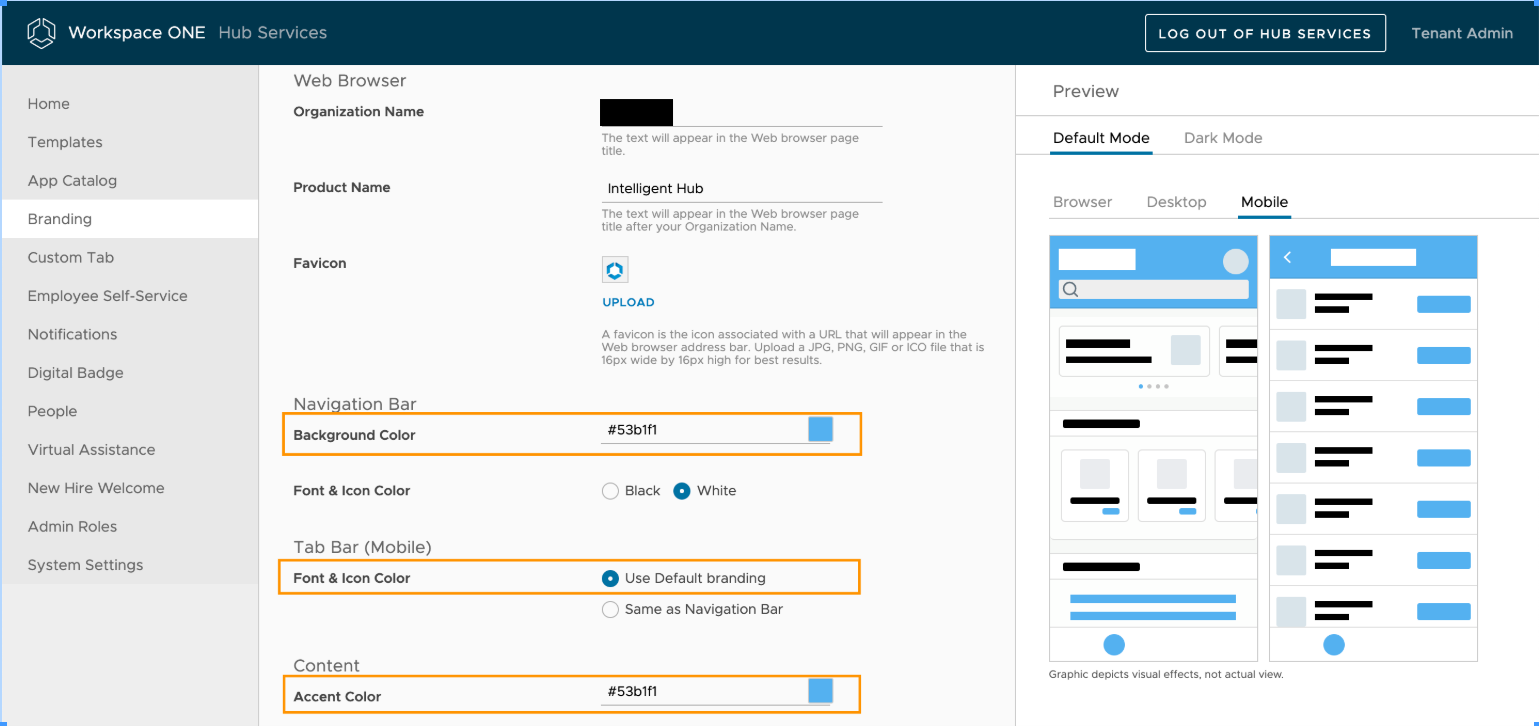The width and height of the screenshot is (1539, 726).
Task: Show the Mobile preview tab
Action: tap(1264, 202)
